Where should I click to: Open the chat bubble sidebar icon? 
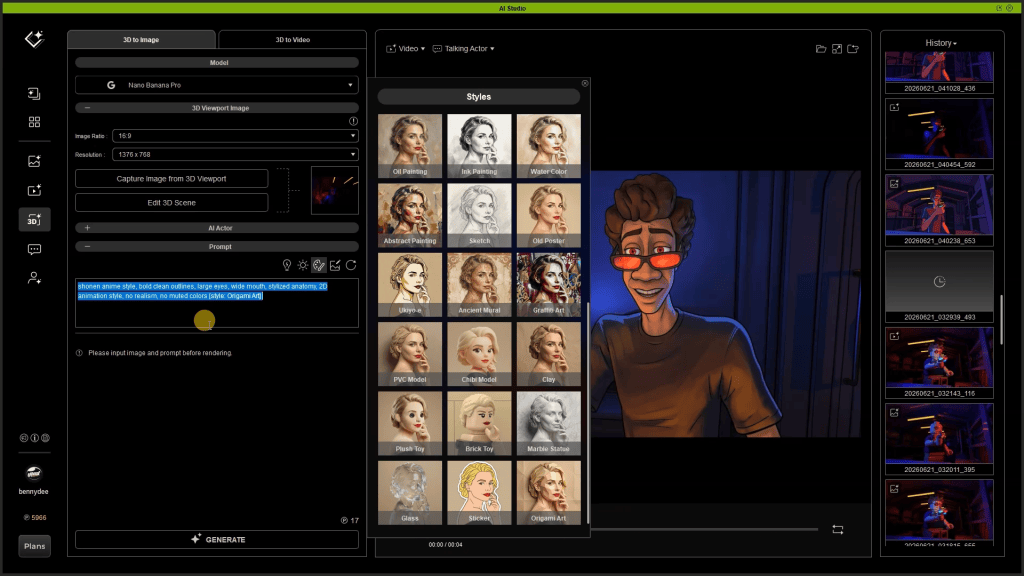[34, 249]
